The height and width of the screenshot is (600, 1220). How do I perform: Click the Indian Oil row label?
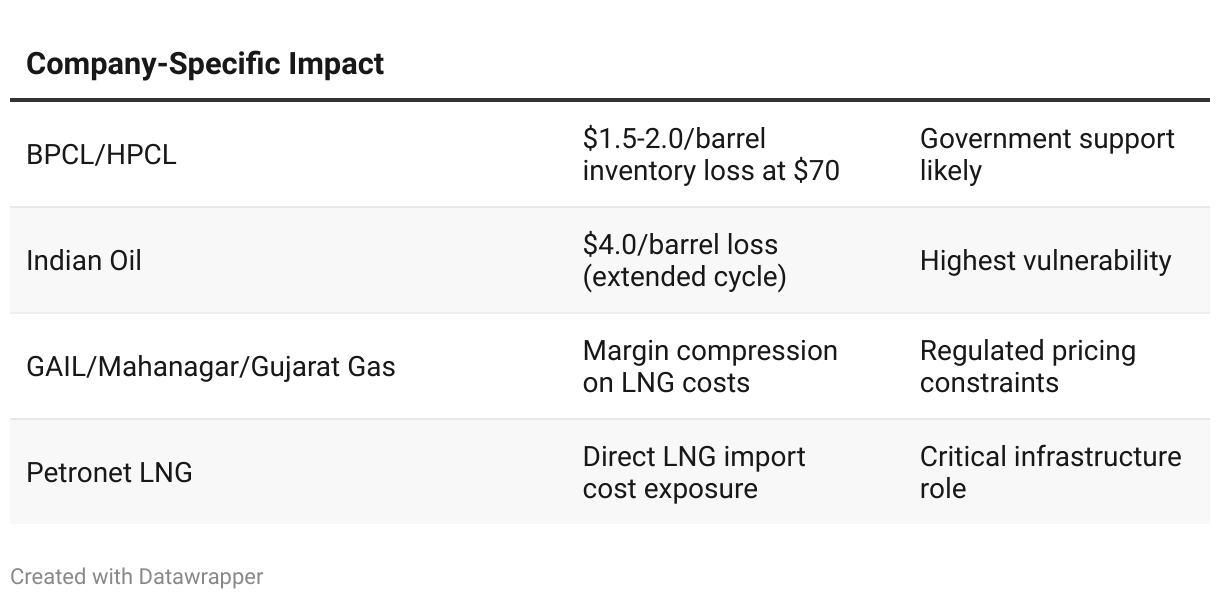pos(84,261)
